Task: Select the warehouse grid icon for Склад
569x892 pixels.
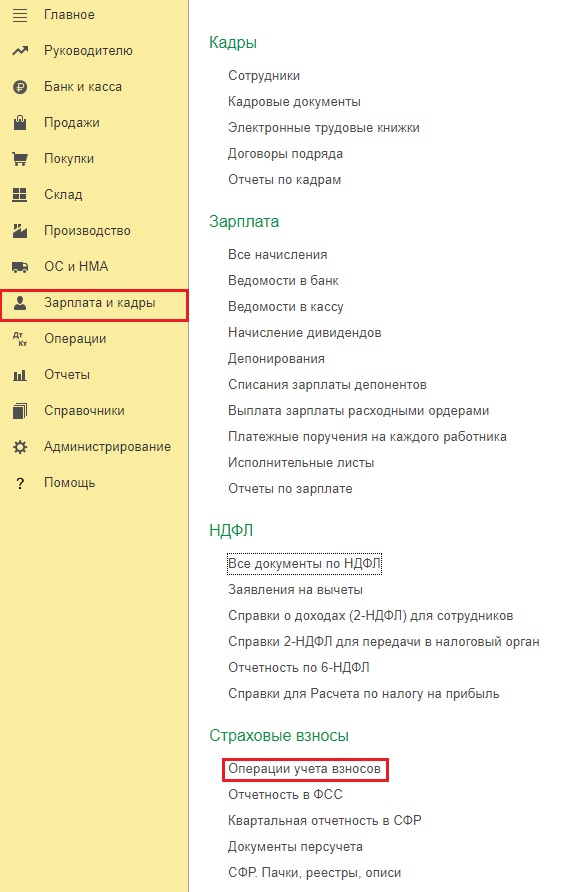Action: [x=20, y=195]
